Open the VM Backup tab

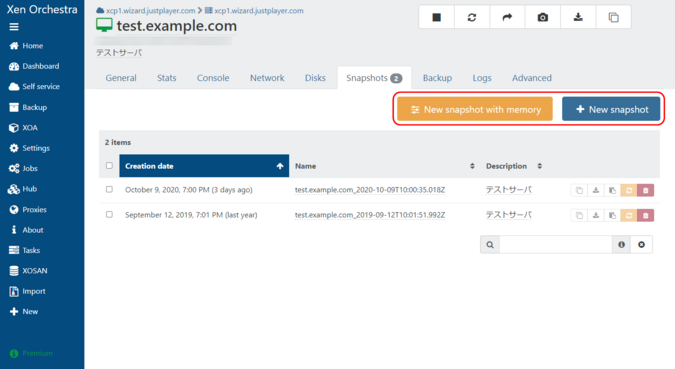click(x=437, y=78)
